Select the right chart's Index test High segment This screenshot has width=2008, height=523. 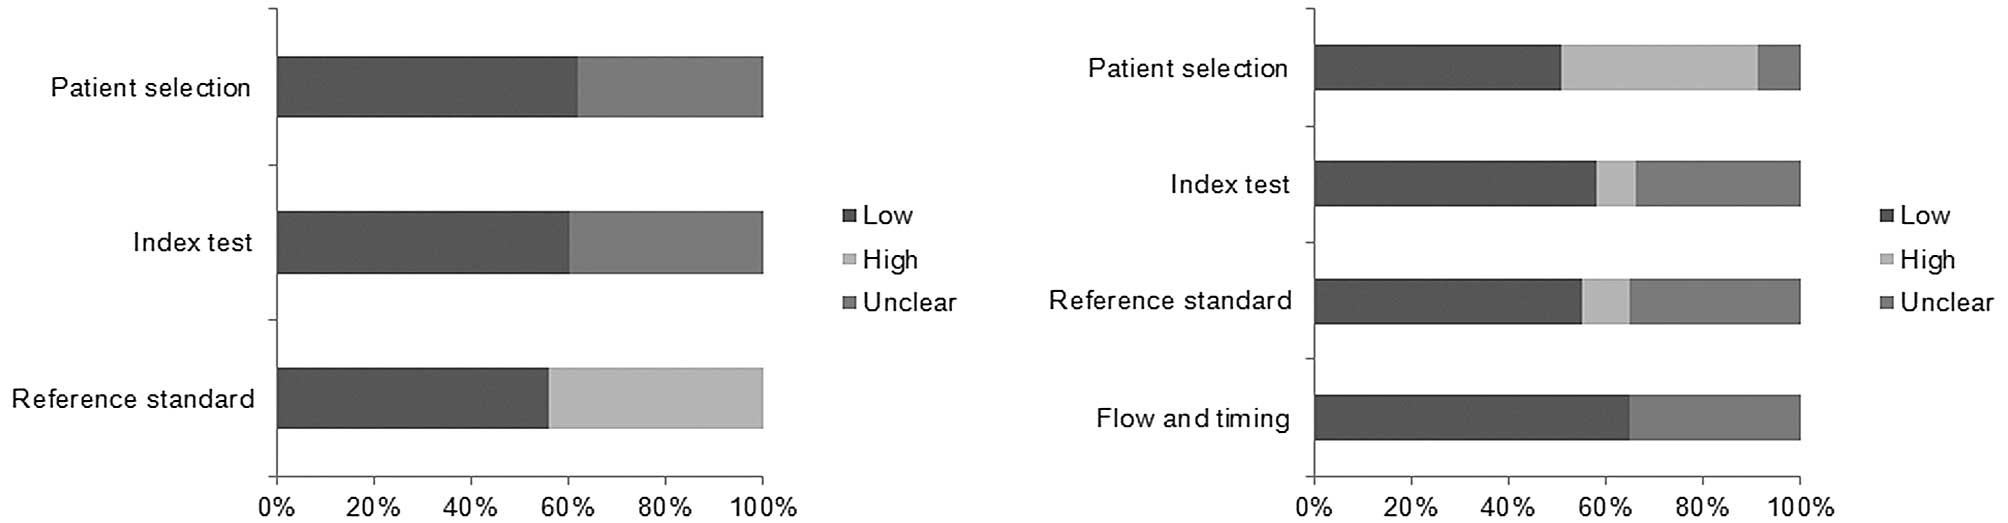pos(1615,184)
